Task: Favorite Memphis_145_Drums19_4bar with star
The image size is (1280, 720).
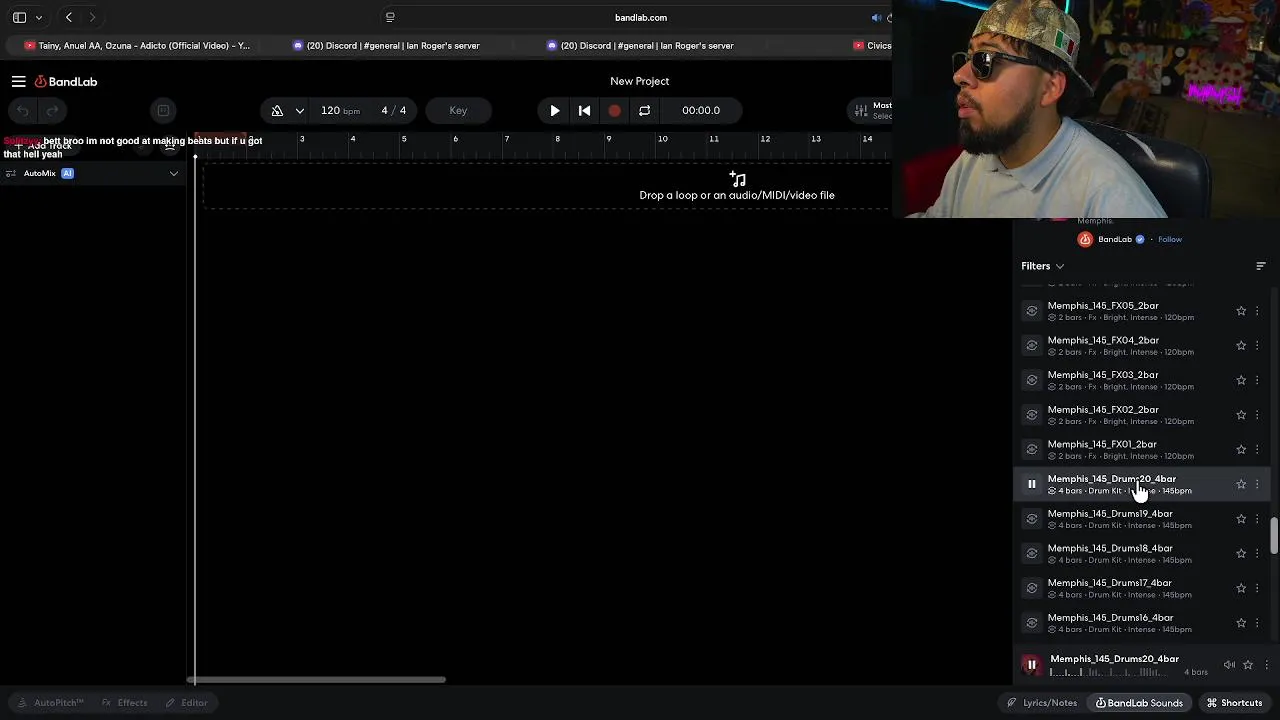Action: click(1241, 519)
